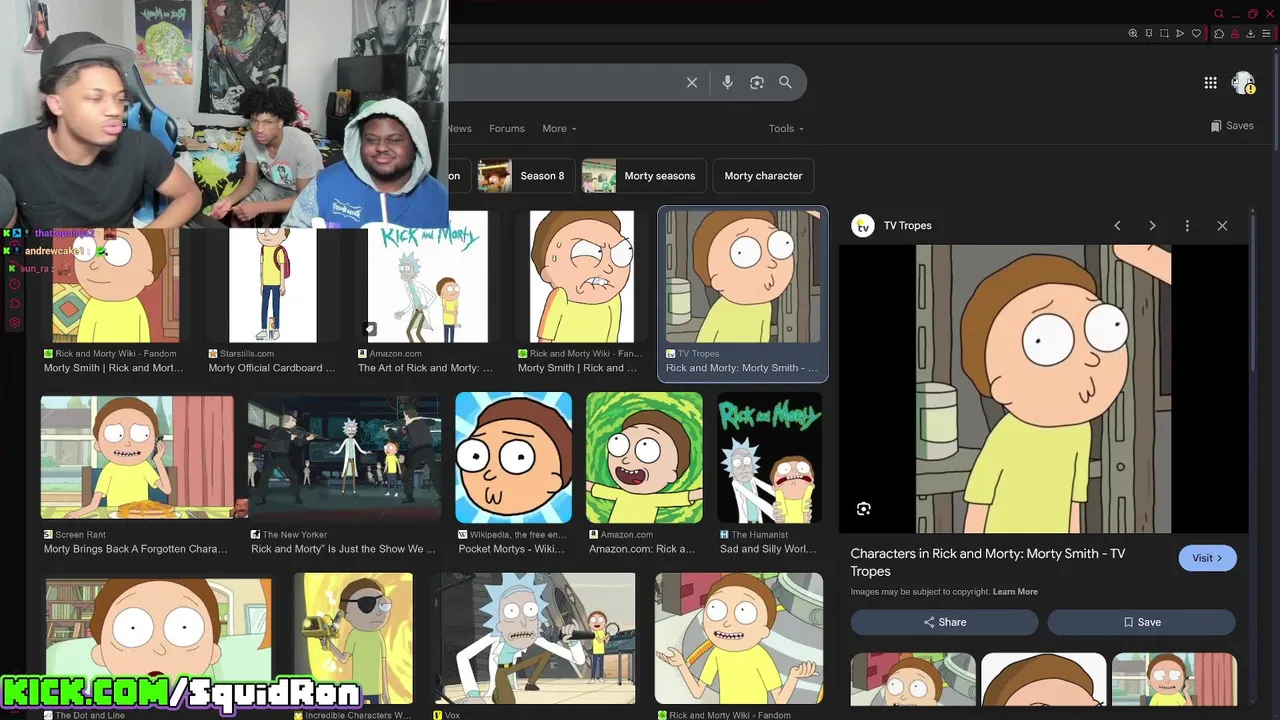The height and width of the screenshot is (720, 1280).
Task: Expand the More search filter dropdown
Action: coord(560,128)
